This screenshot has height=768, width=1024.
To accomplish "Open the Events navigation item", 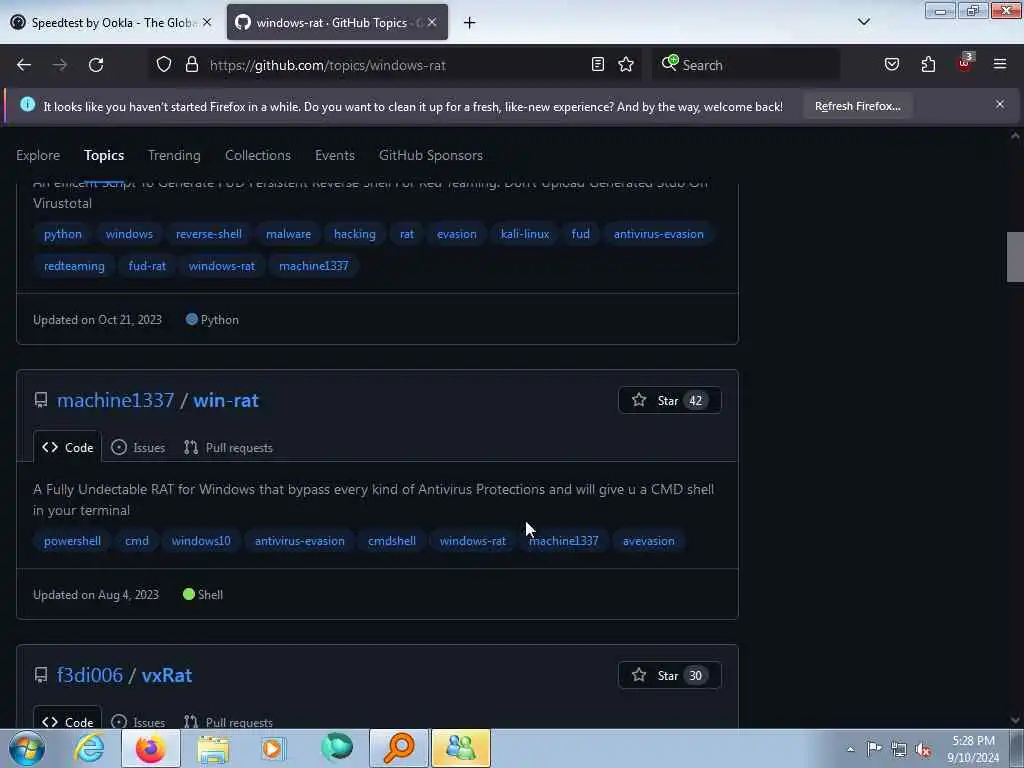I will click(x=334, y=155).
